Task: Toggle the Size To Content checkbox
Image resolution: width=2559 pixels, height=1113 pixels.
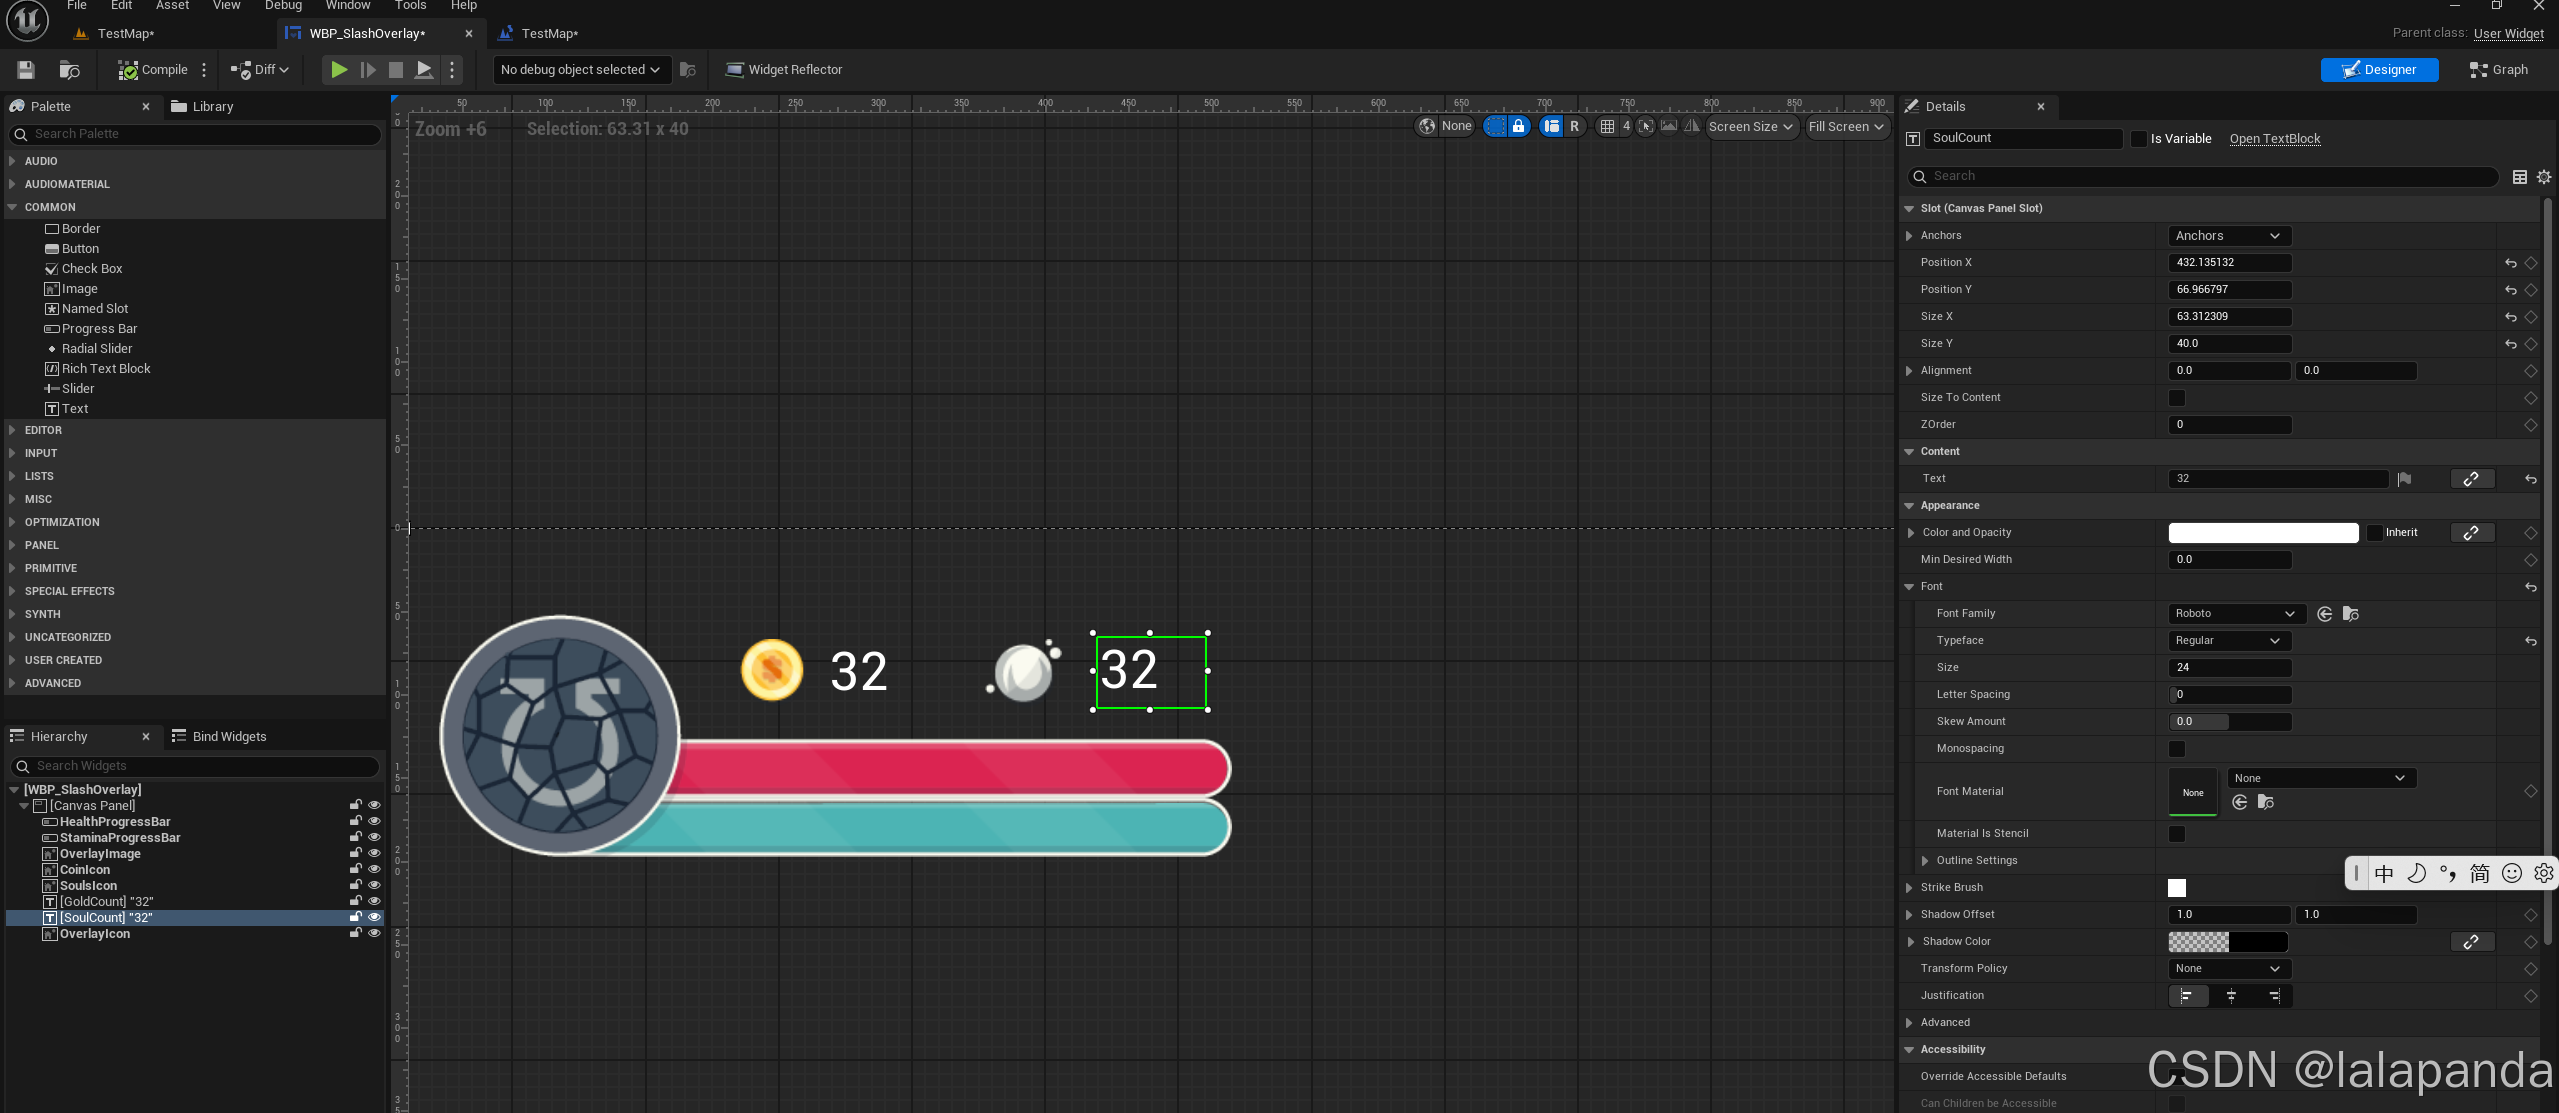Action: (2177, 398)
